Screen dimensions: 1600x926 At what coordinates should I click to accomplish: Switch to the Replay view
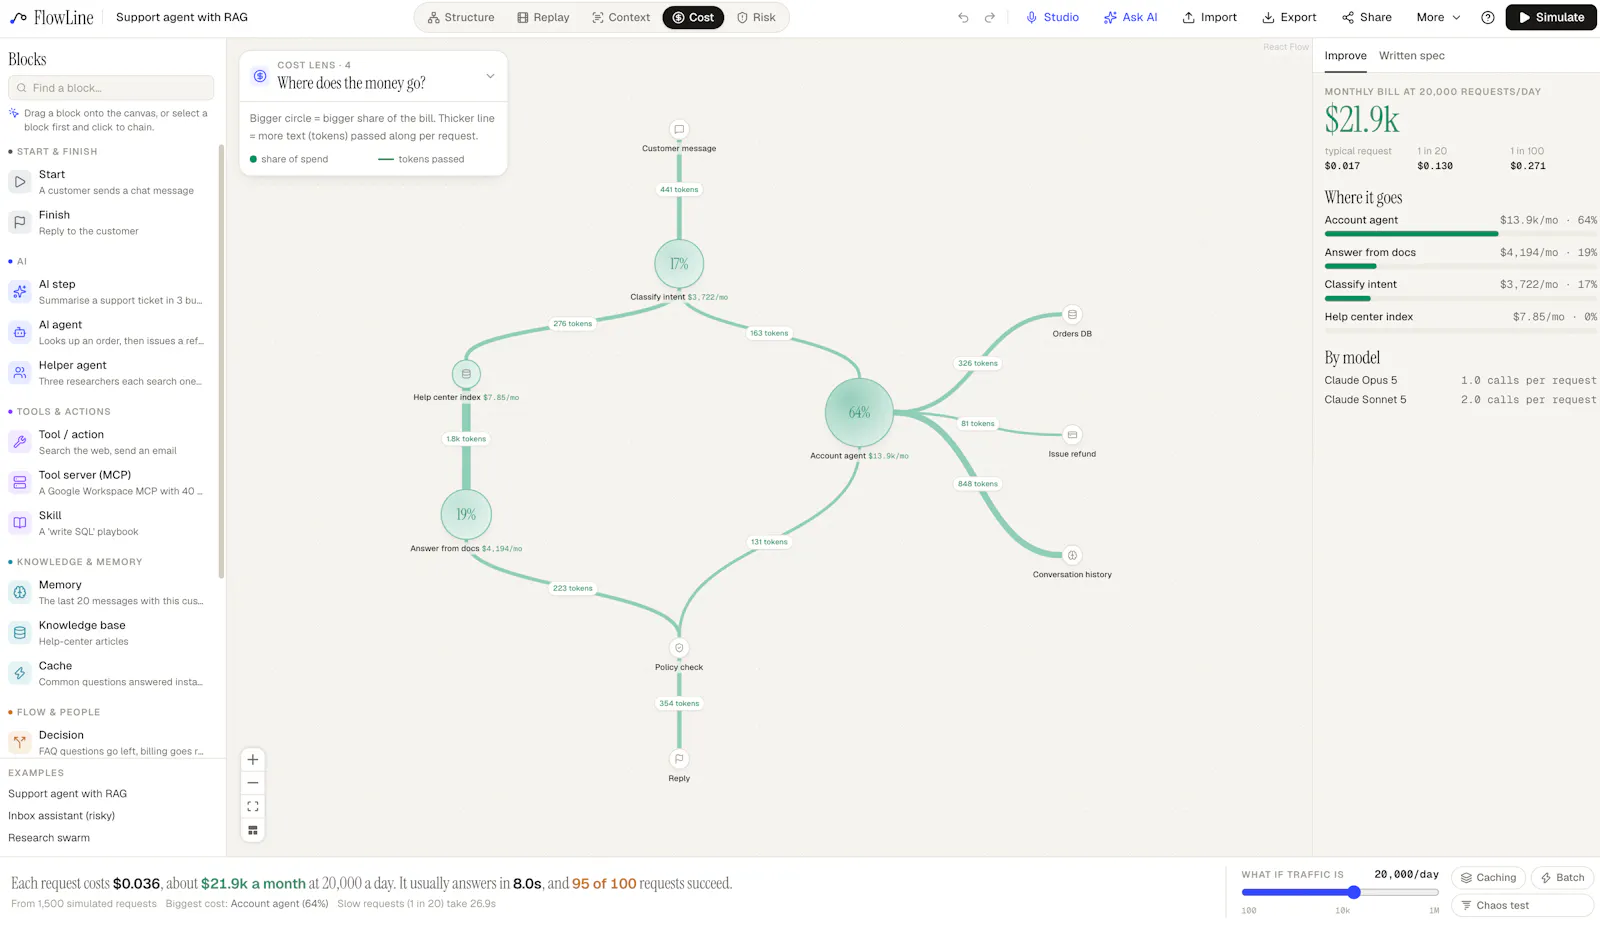pyautogui.click(x=543, y=17)
